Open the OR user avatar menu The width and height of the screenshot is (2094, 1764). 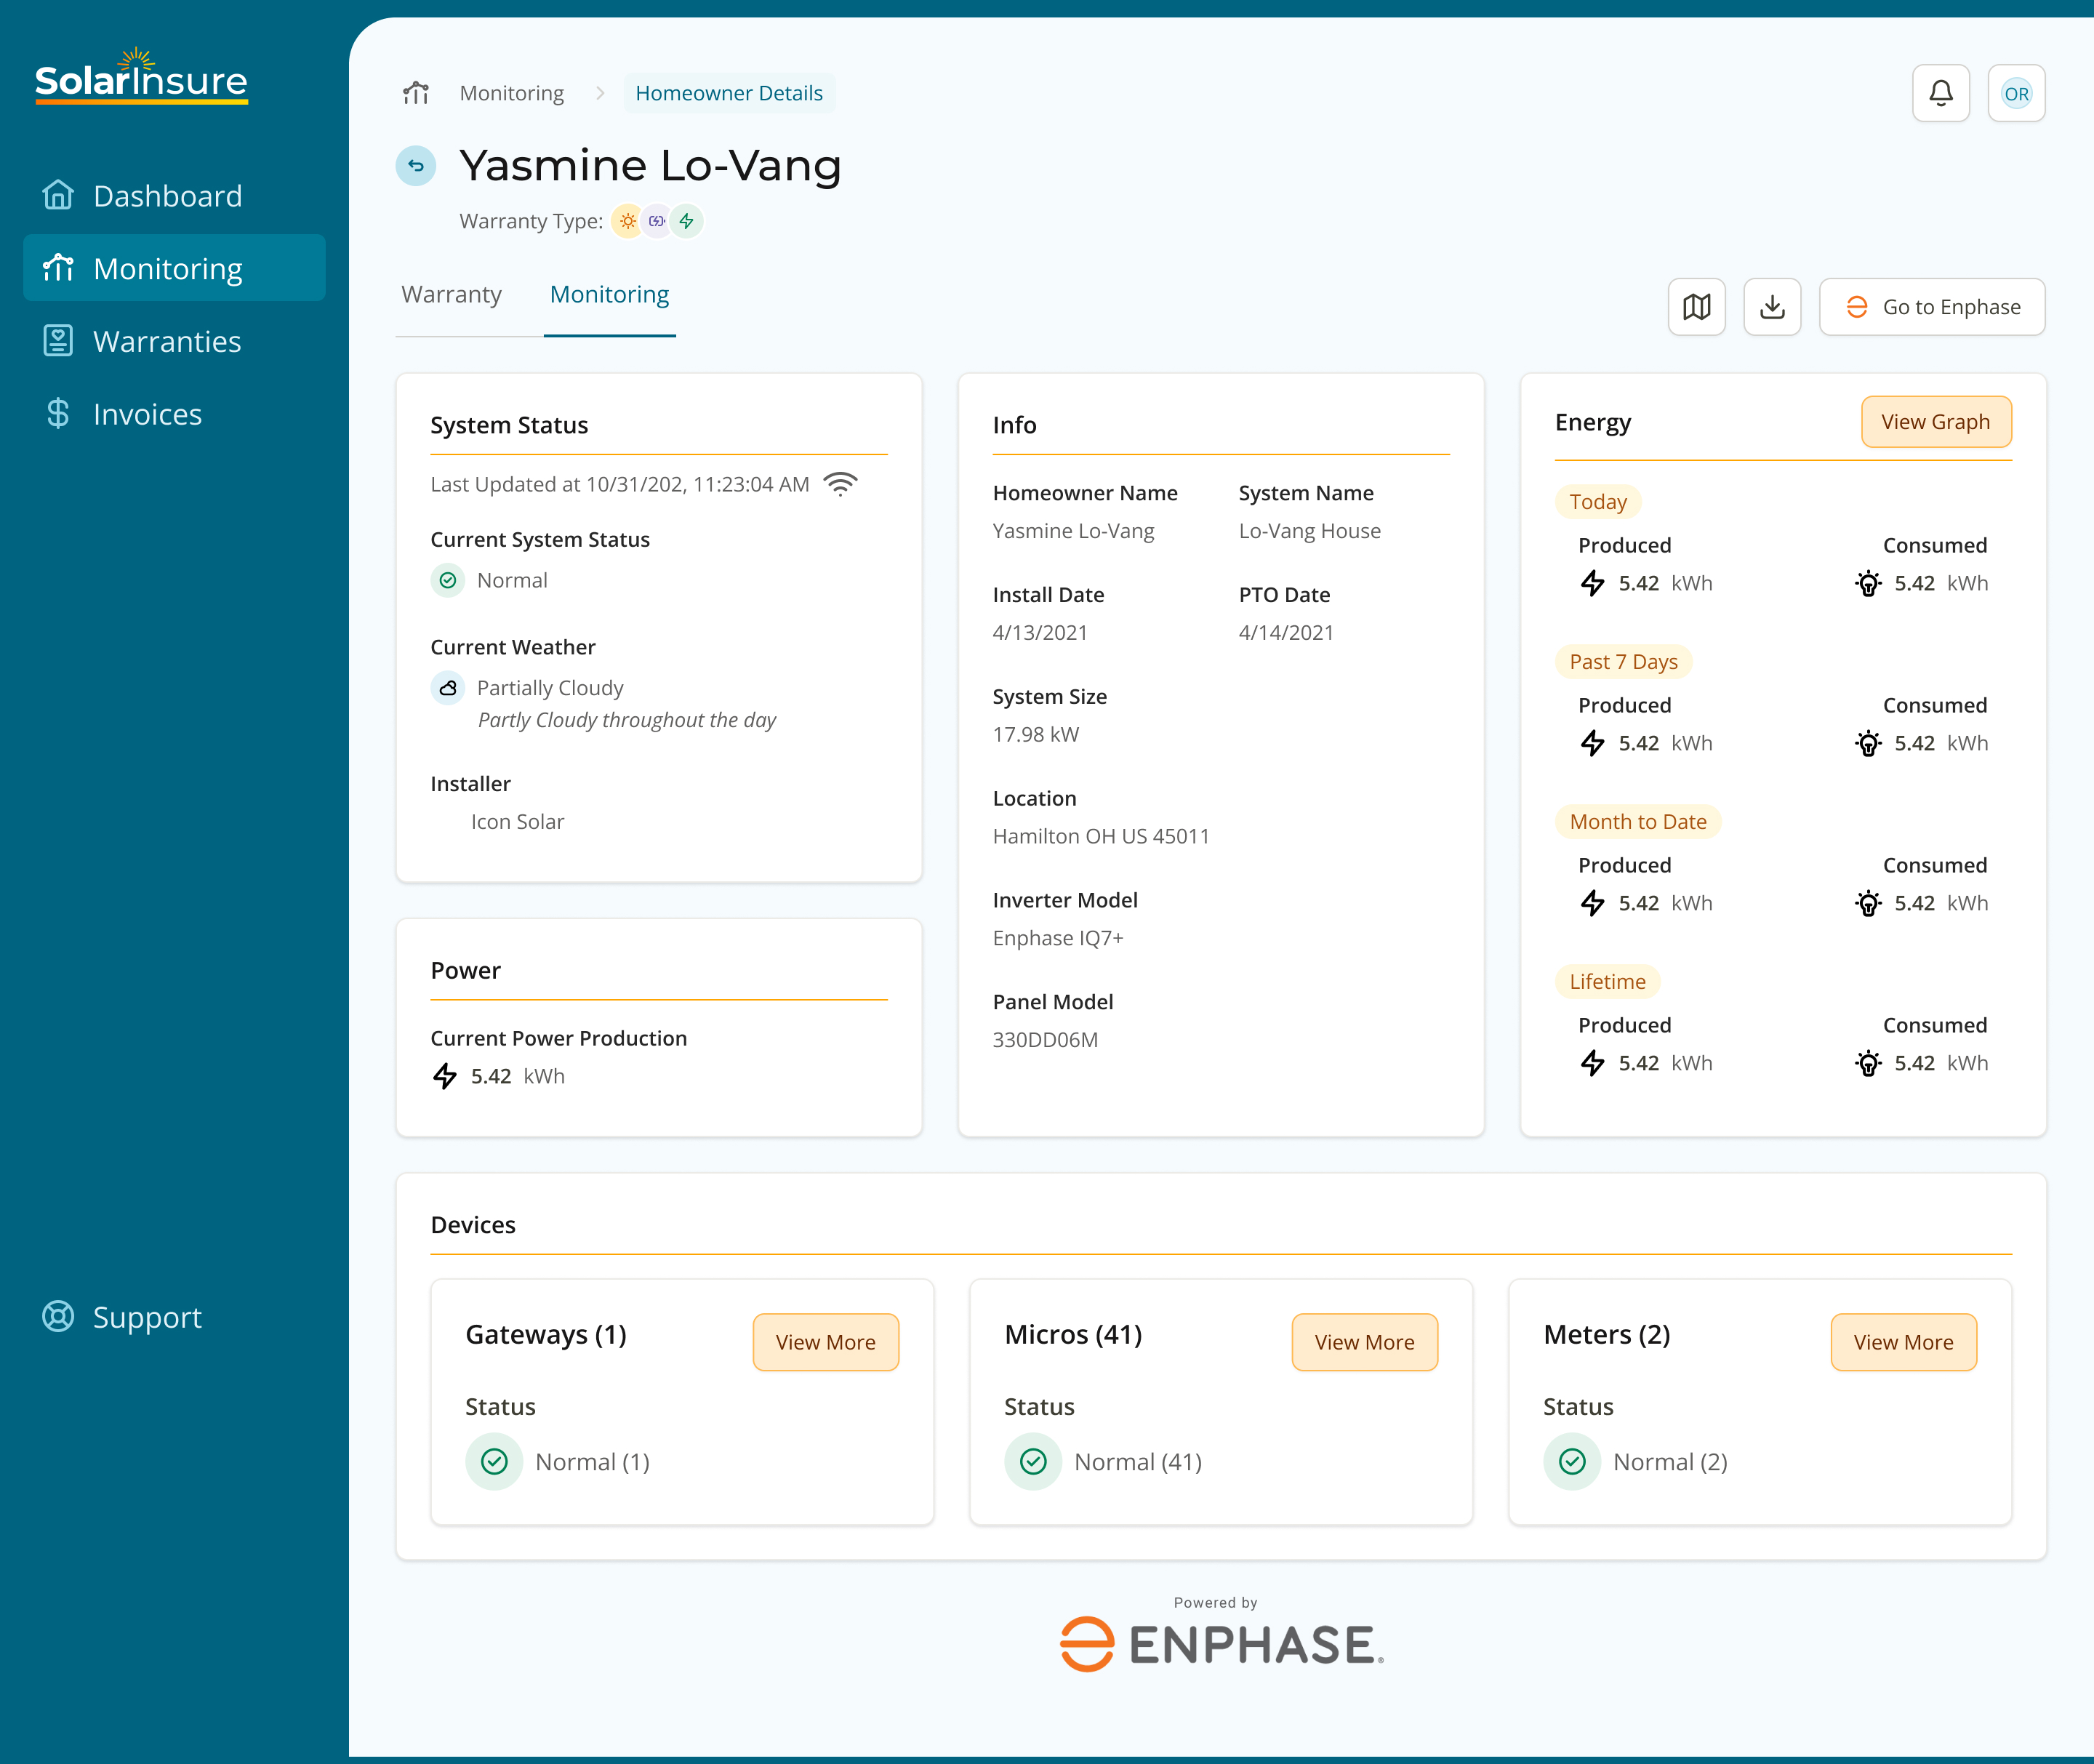click(2015, 93)
